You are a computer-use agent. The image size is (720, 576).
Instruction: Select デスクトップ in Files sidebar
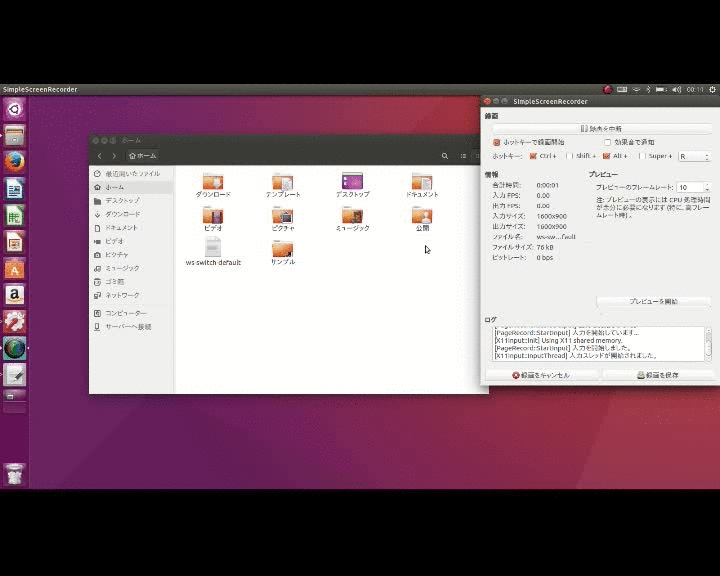pos(131,201)
